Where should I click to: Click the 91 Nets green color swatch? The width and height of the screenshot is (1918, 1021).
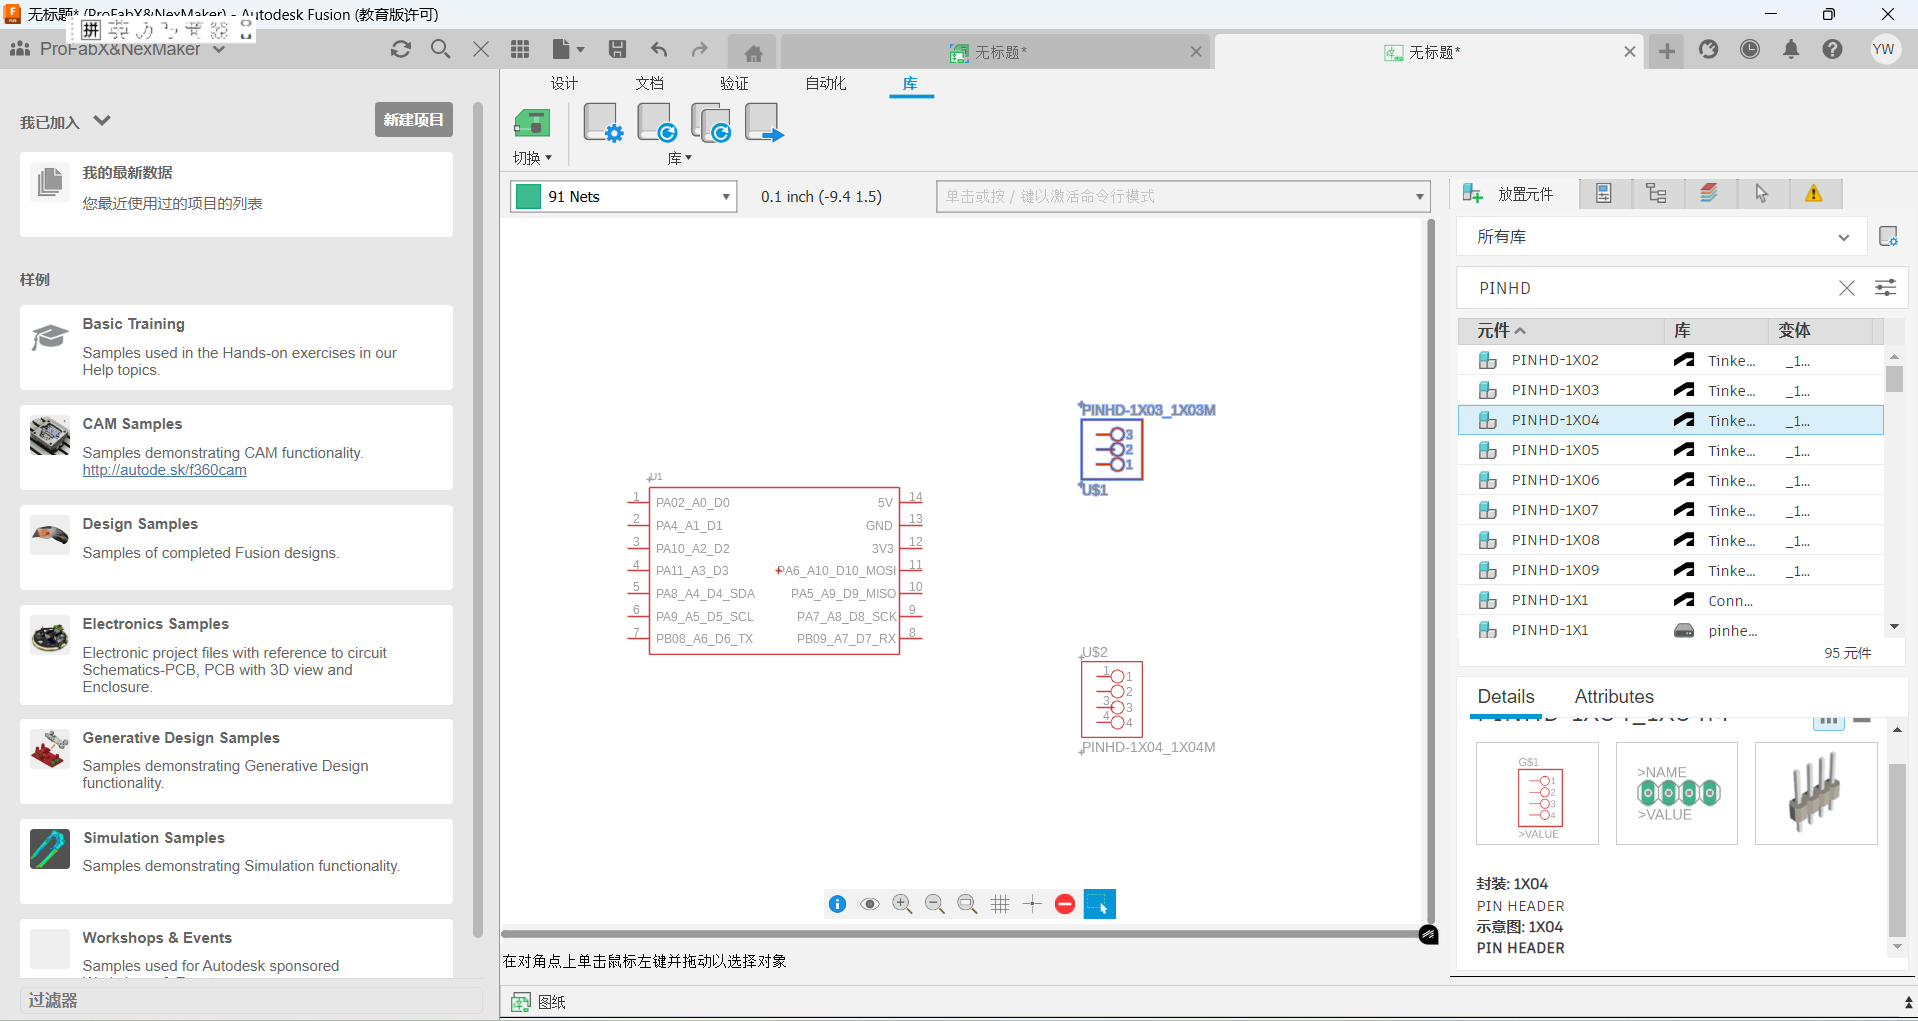(x=528, y=197)
